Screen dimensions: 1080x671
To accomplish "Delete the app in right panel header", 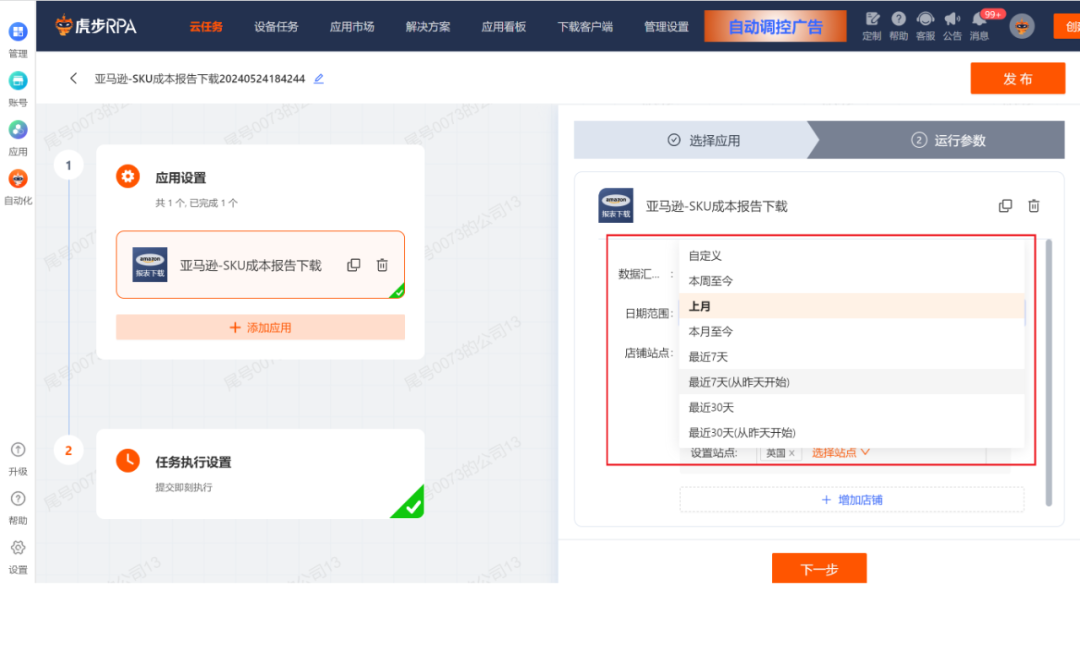I will pyautogui.click(x=1033, y=205).
